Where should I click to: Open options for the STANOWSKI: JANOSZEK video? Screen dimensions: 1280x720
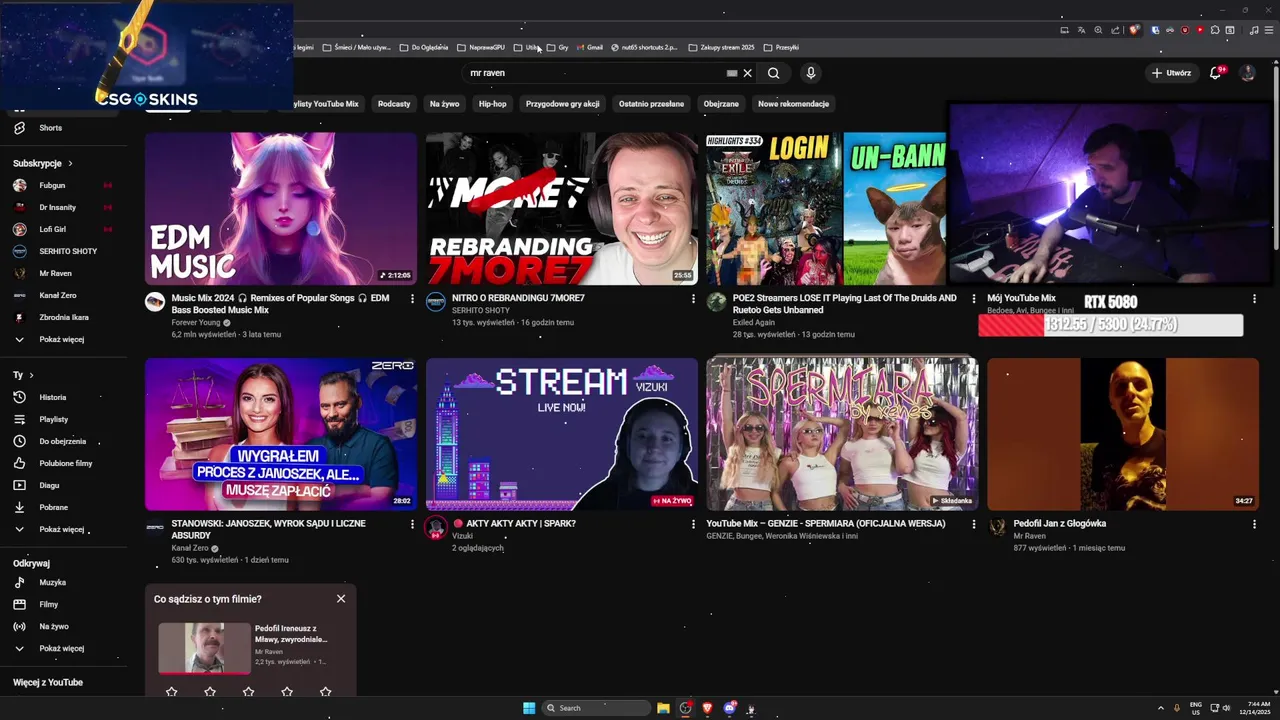point(412,524)
